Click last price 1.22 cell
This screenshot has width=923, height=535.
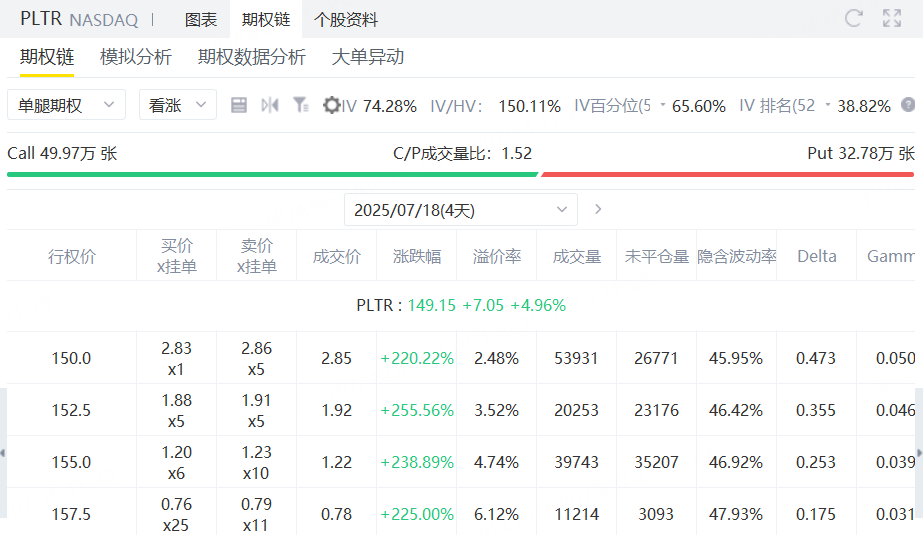click(337, 462)
